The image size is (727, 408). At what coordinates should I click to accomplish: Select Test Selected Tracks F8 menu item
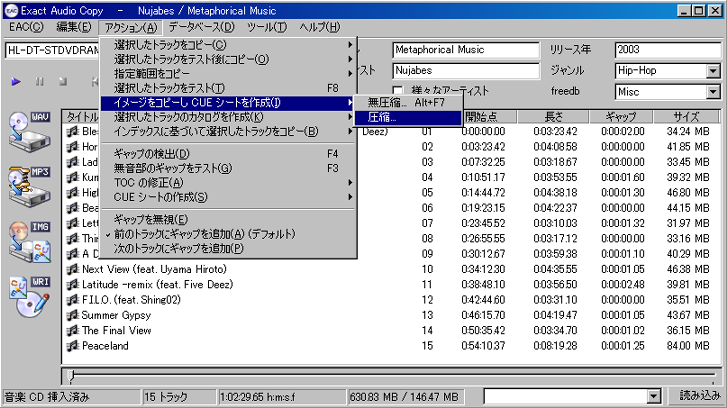[x=229, y=88]
